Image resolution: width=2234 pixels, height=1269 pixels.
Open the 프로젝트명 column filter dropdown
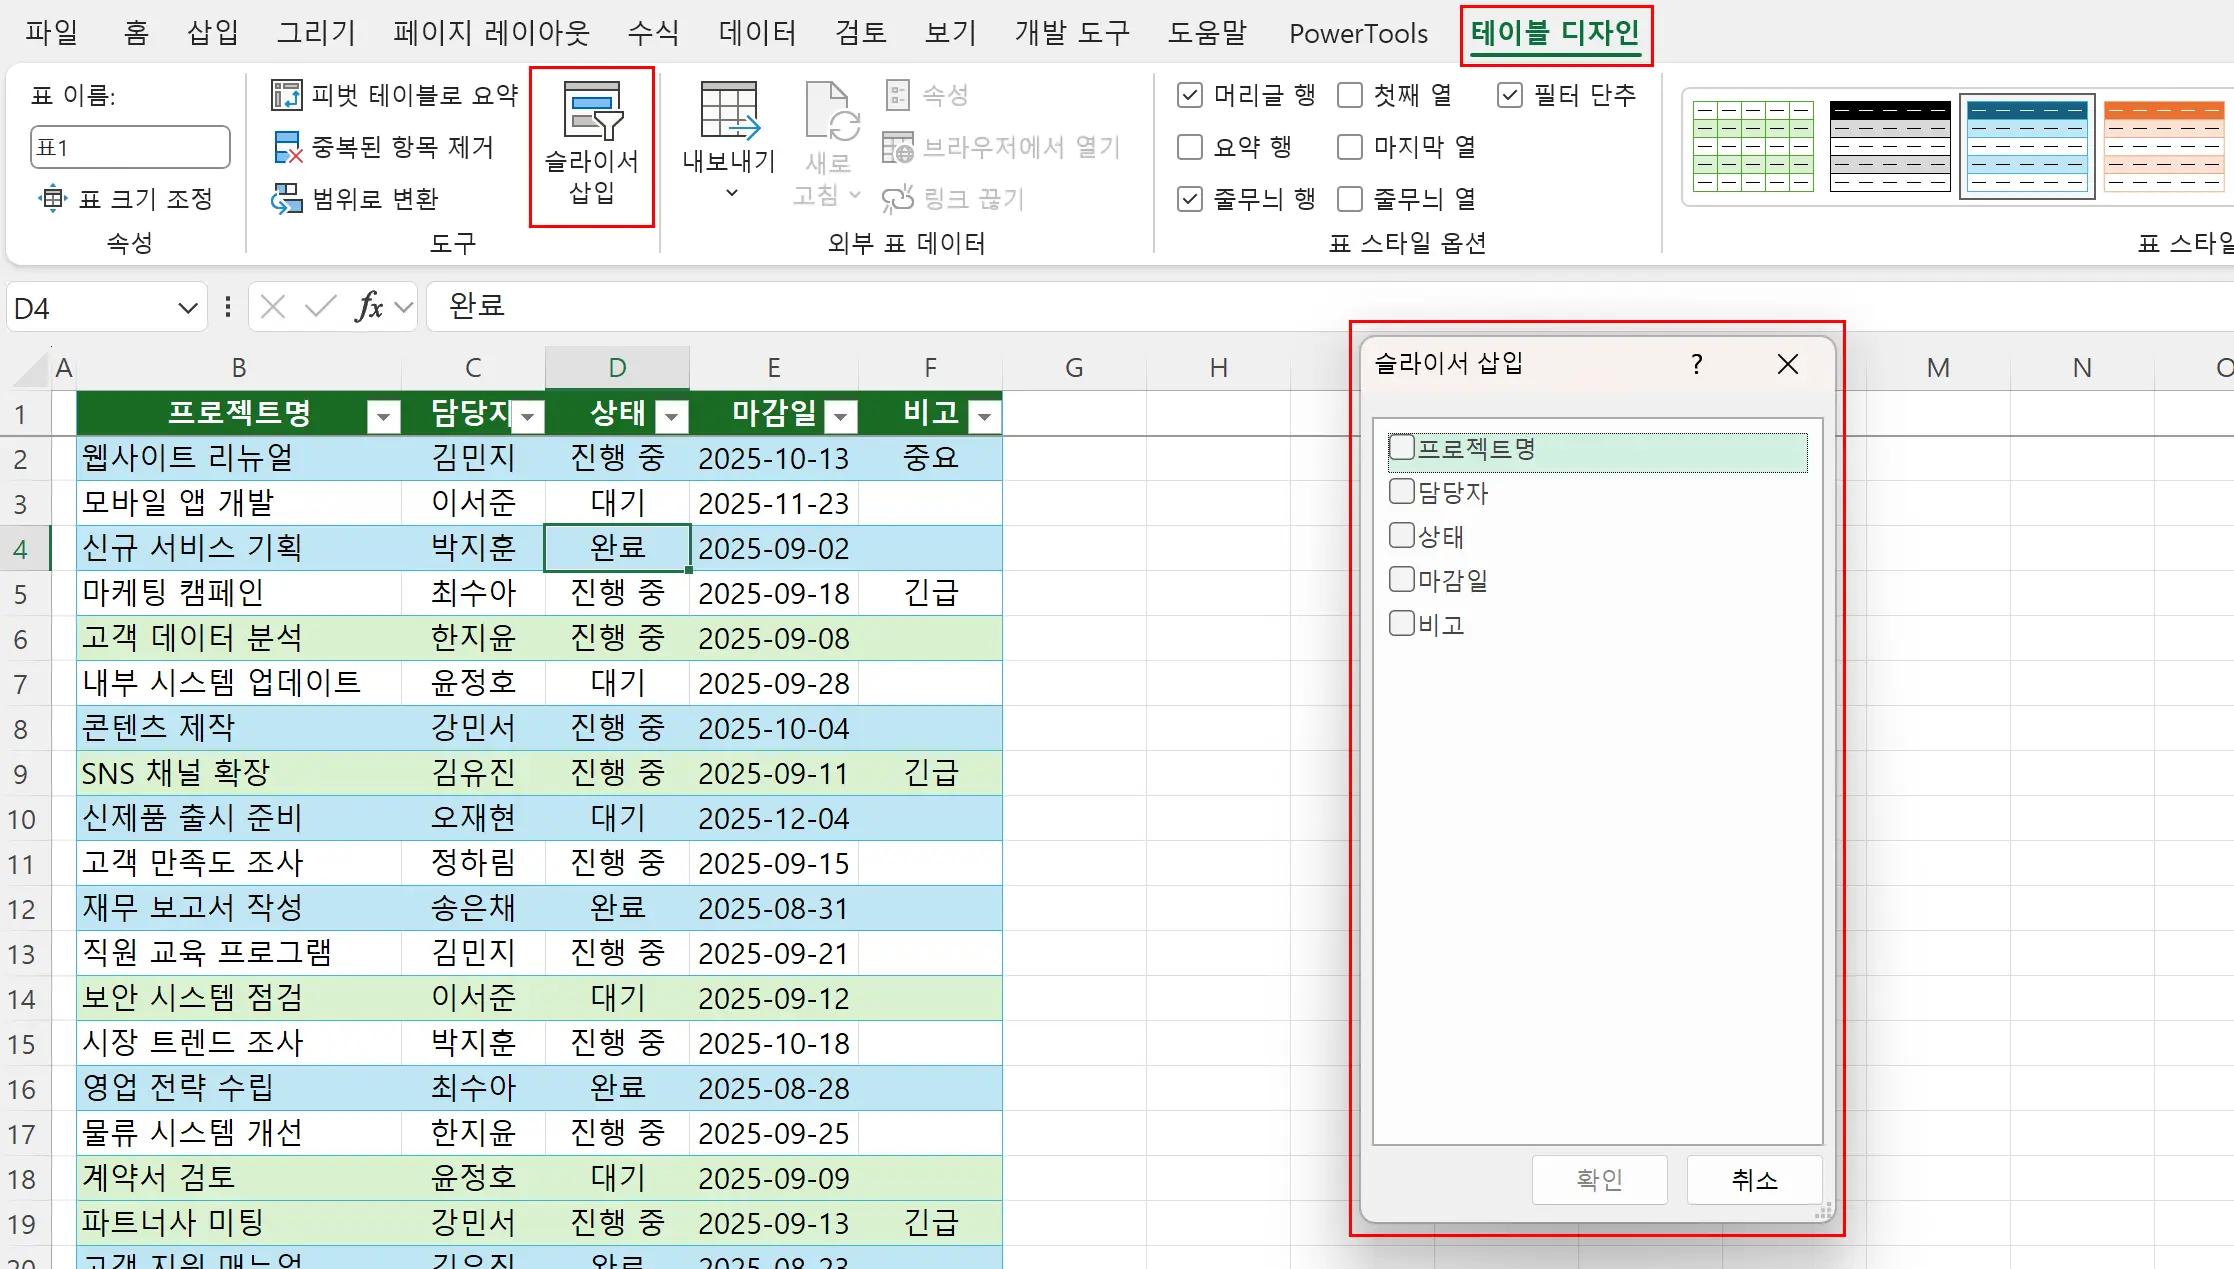pyautogui.click(x=383, y=416)
